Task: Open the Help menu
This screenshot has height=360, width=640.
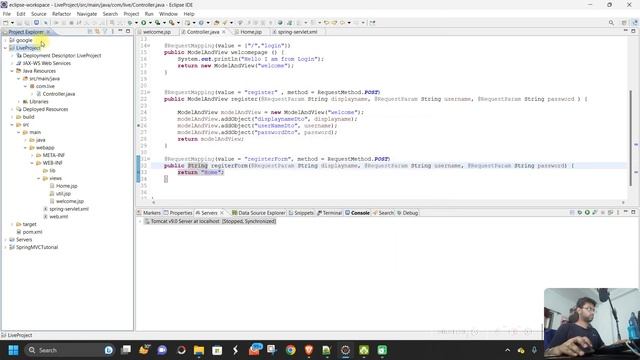Action: (189, 14)
